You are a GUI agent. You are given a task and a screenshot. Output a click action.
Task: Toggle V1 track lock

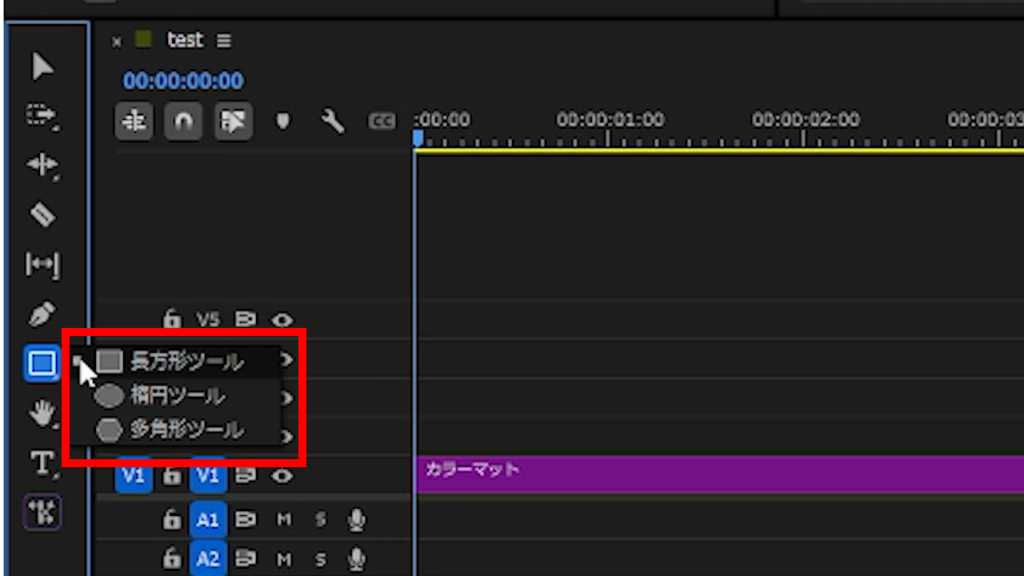tap(172, 476)
